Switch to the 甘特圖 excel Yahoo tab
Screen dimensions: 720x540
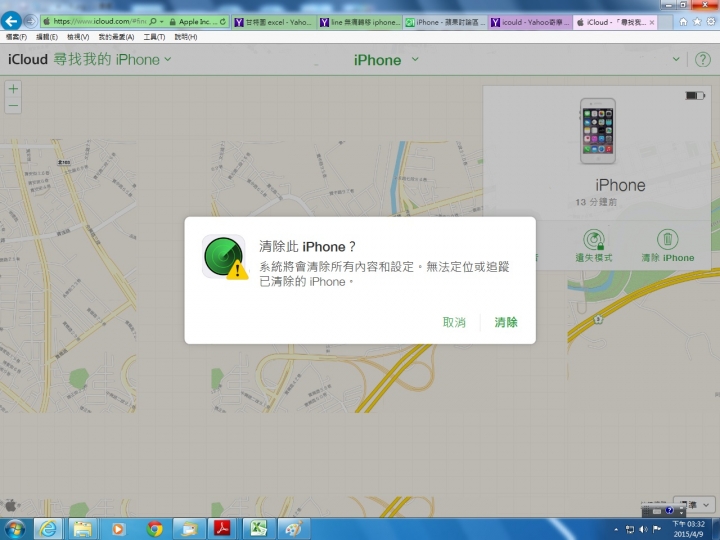[x=273, y=22]
